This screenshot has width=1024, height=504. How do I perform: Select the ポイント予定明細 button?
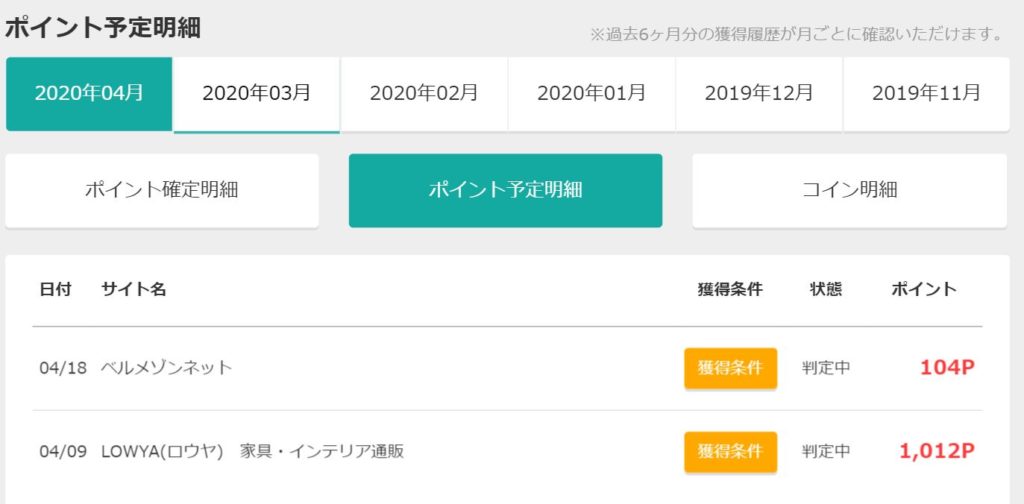pyautogui.click(x=505, y=191)
